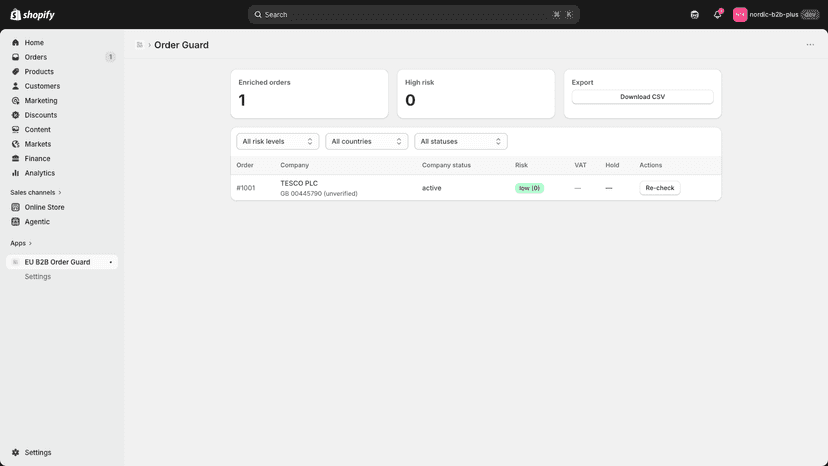Screen dimensions: 828x466
Task: Open Analytics in sidebar
Action: click(x=62, y=173)
